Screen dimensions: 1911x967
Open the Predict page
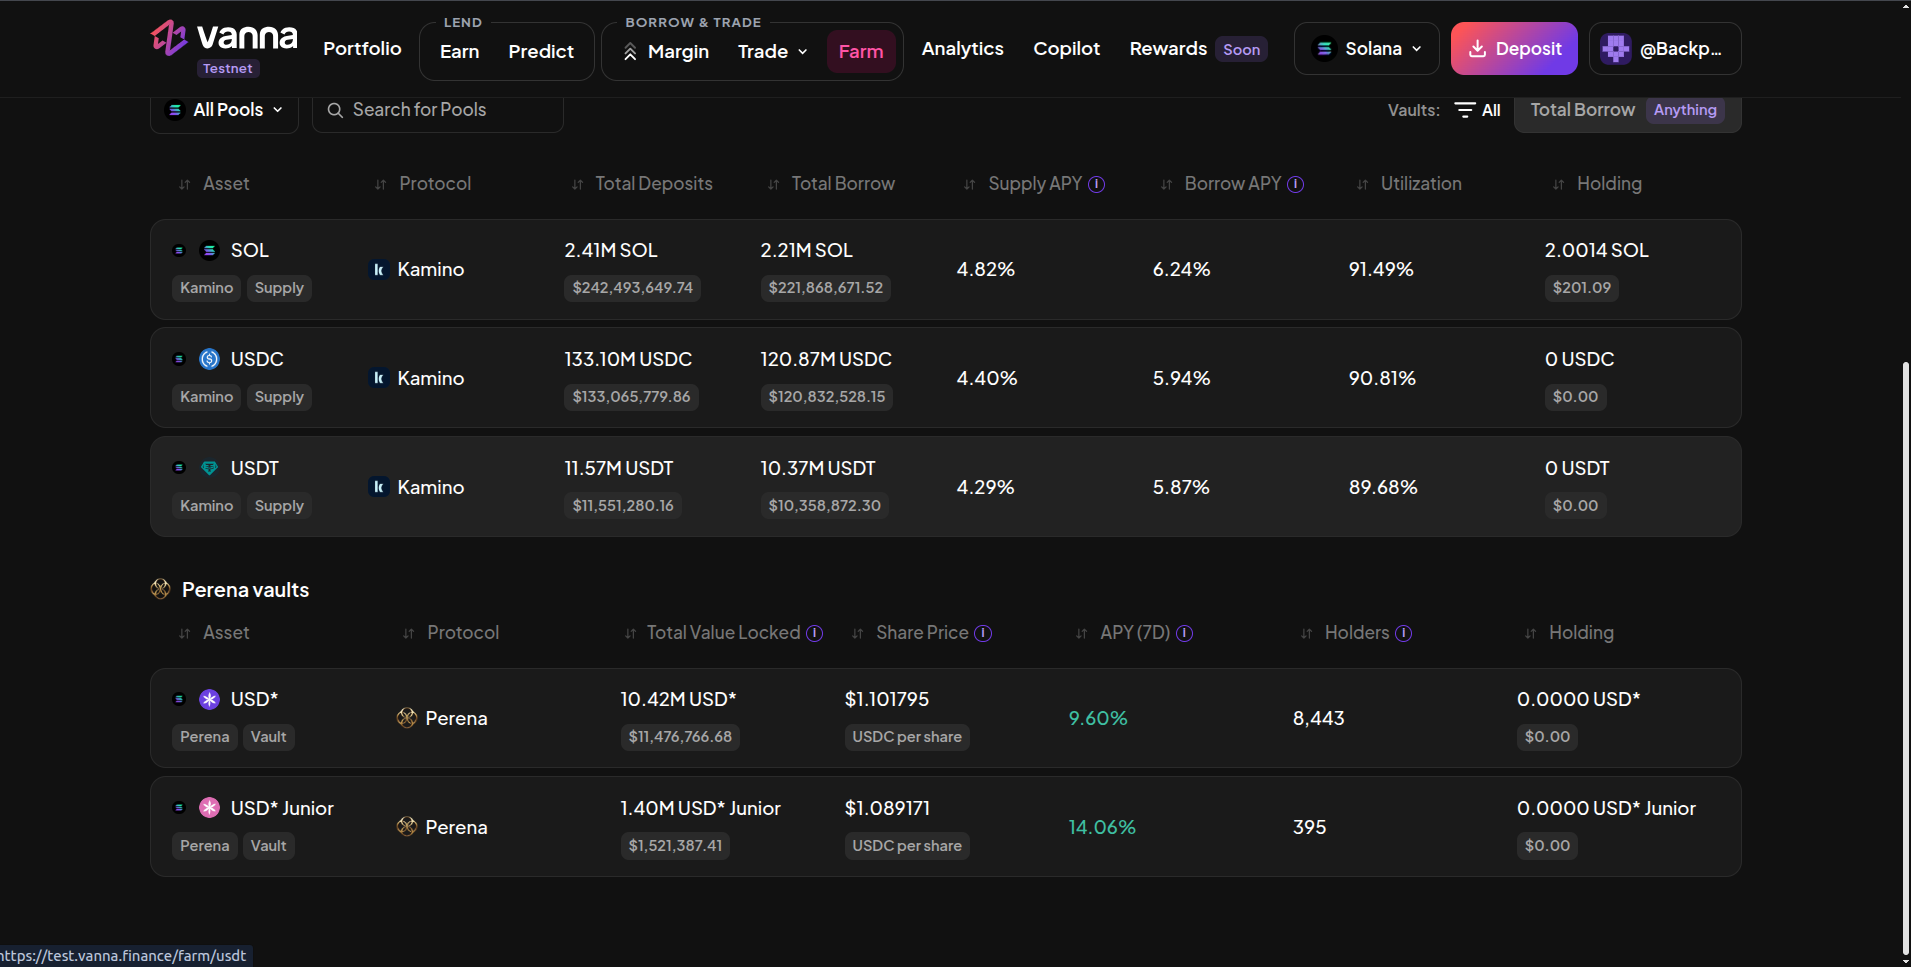[x=540, y=51]
